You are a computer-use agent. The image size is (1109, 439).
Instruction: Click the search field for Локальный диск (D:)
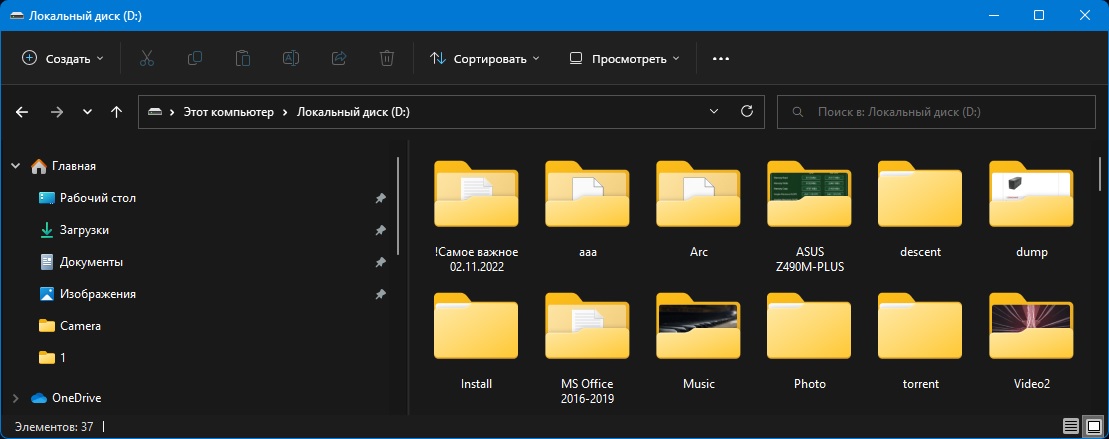click(936, 112)
